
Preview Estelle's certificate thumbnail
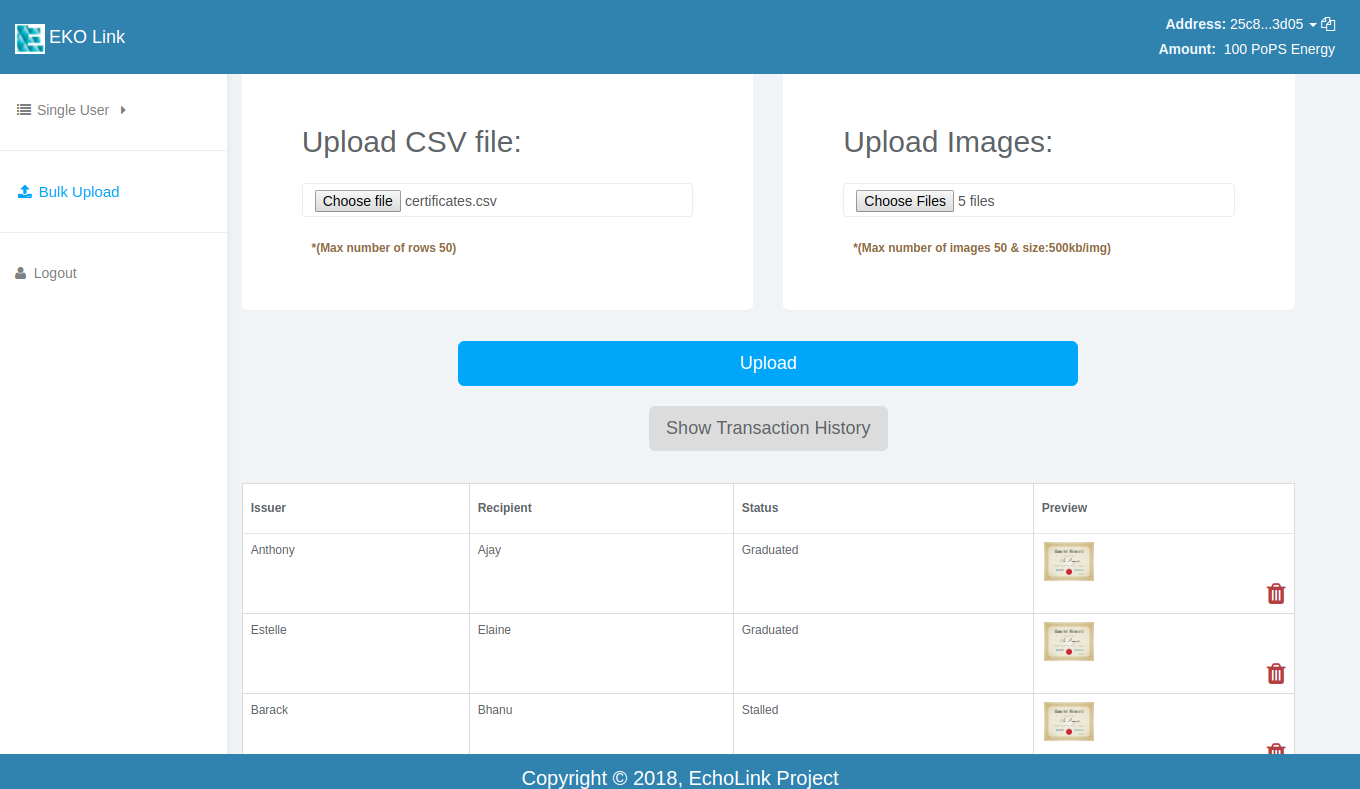coord(1069,641)
